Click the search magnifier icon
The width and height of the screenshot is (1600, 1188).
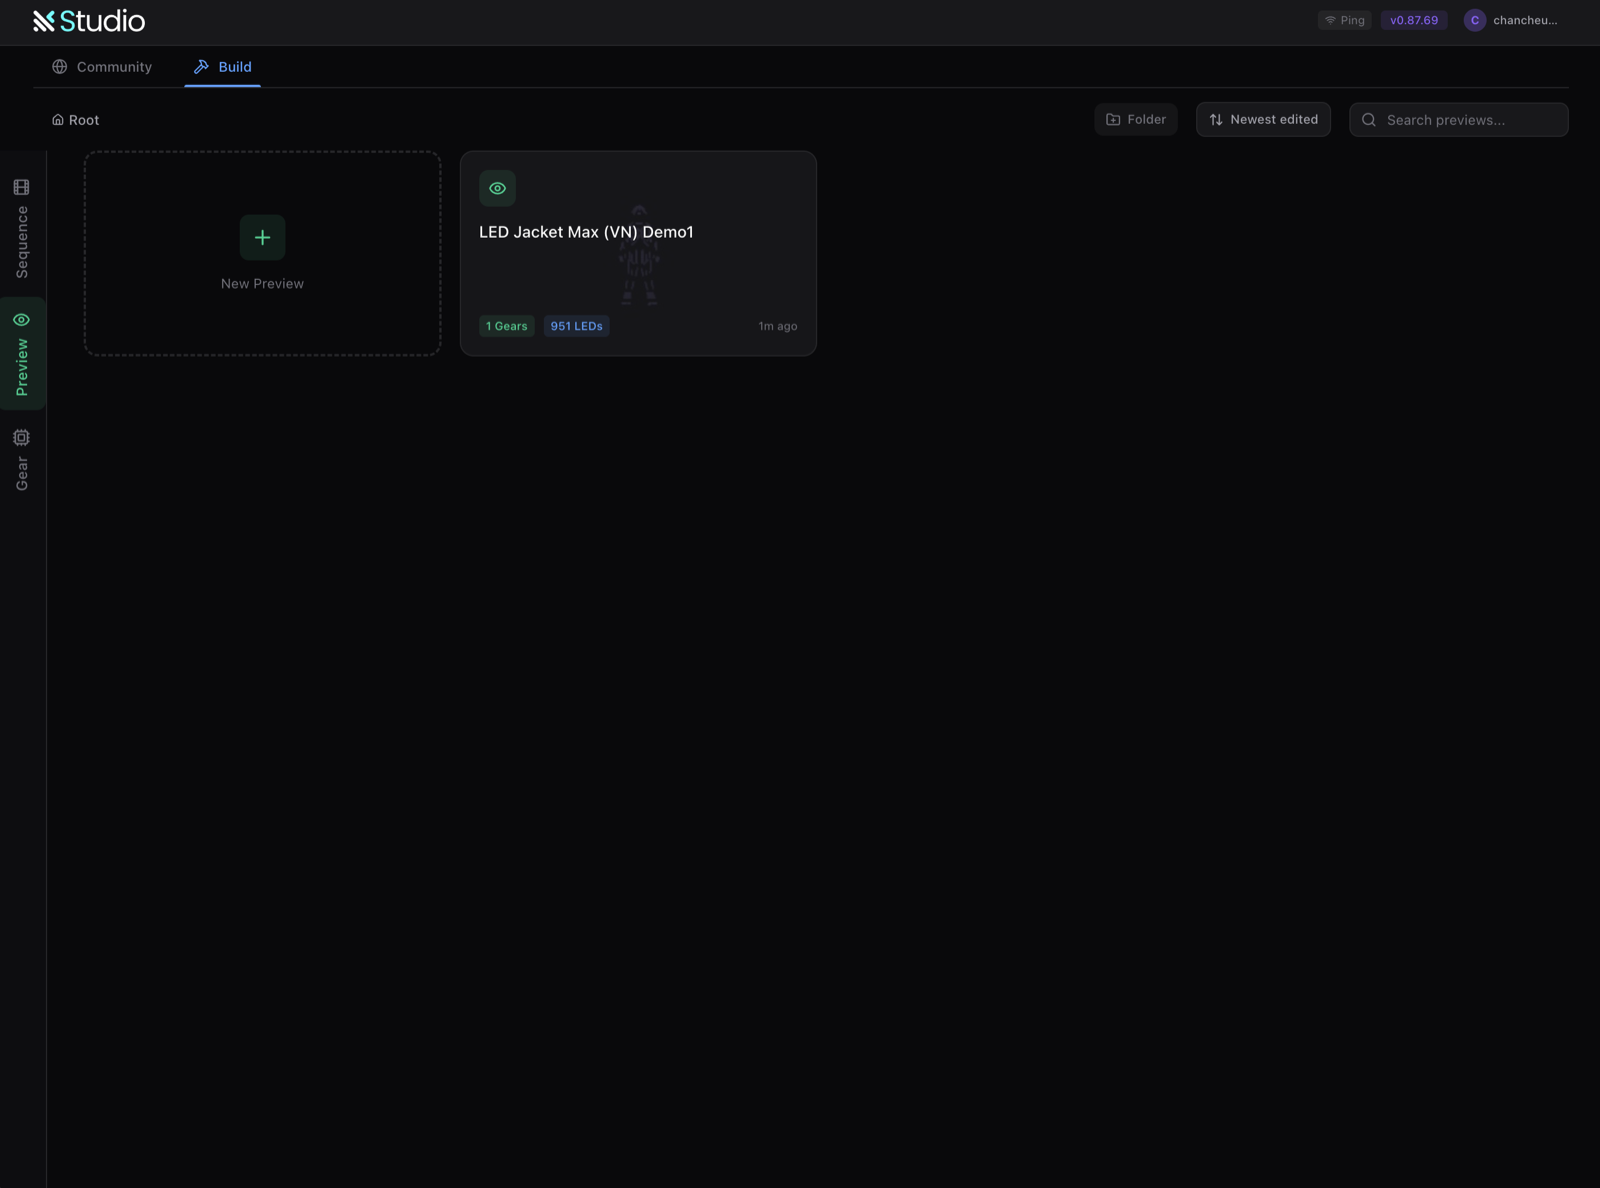coord(1369,120)
